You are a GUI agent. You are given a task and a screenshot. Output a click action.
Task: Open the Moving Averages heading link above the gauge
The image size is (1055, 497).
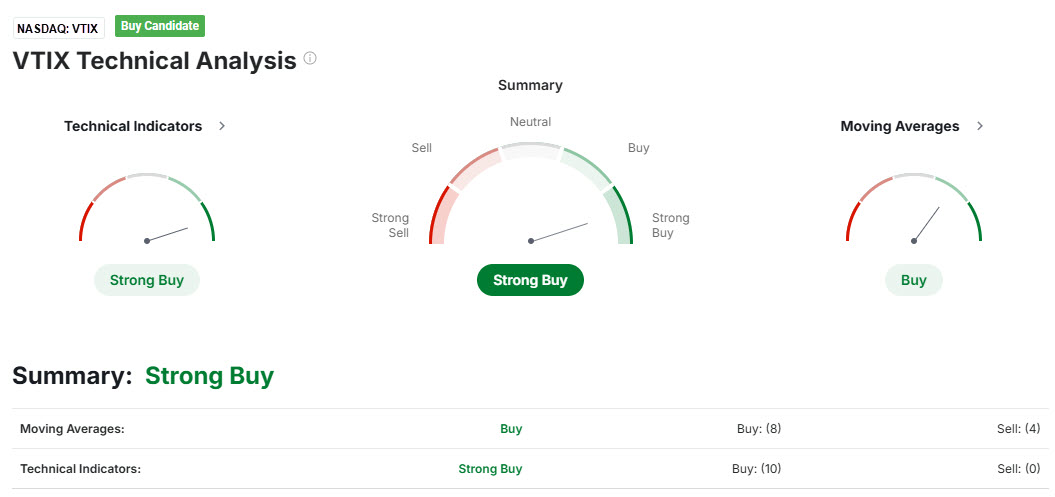(x=900, y=126)
